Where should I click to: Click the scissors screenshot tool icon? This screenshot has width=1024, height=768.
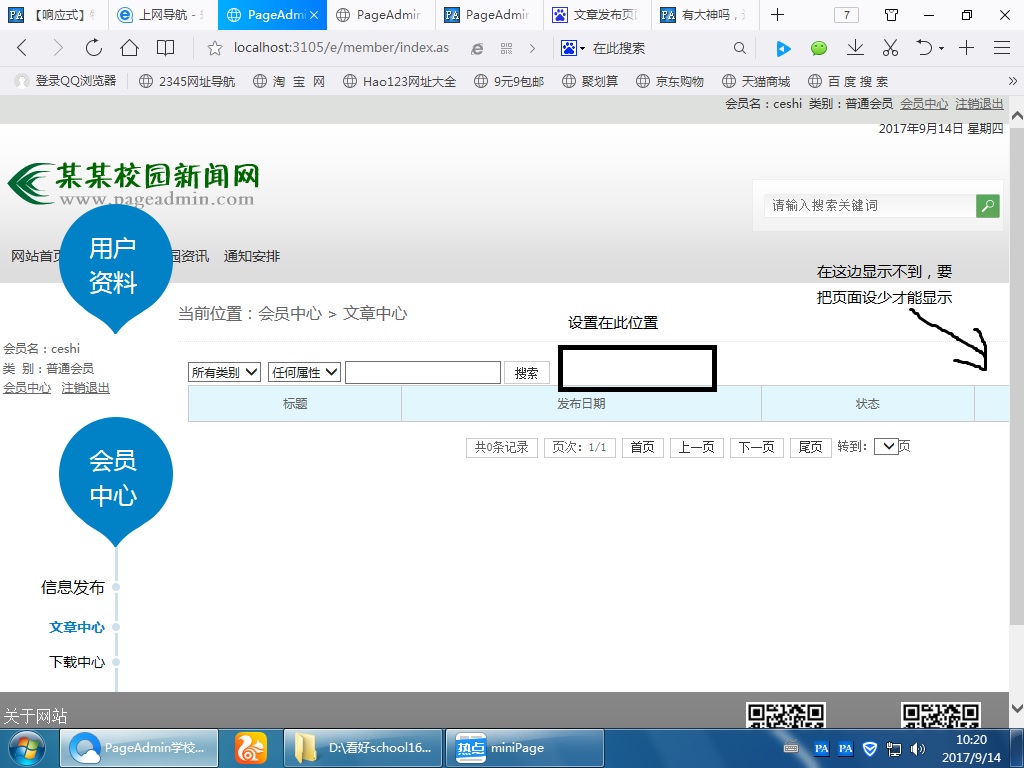pos(890,48)
